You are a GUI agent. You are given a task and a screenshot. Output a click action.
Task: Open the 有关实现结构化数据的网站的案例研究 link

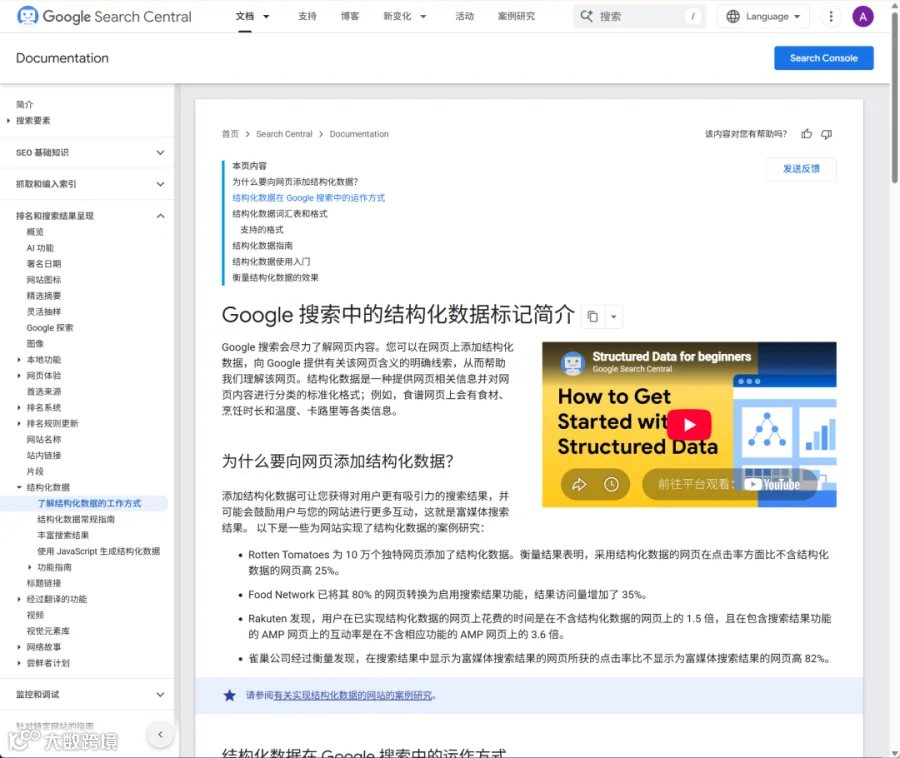click(x=353, y=695)
